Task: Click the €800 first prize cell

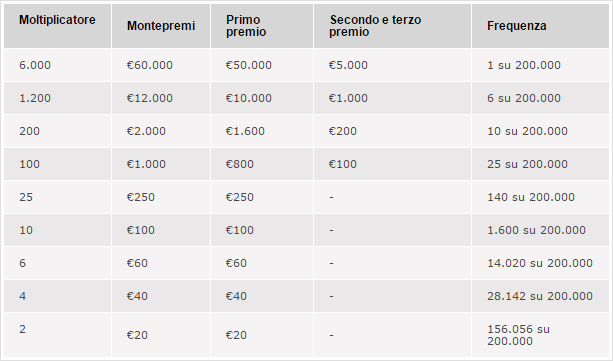Action: coord(240,164)
